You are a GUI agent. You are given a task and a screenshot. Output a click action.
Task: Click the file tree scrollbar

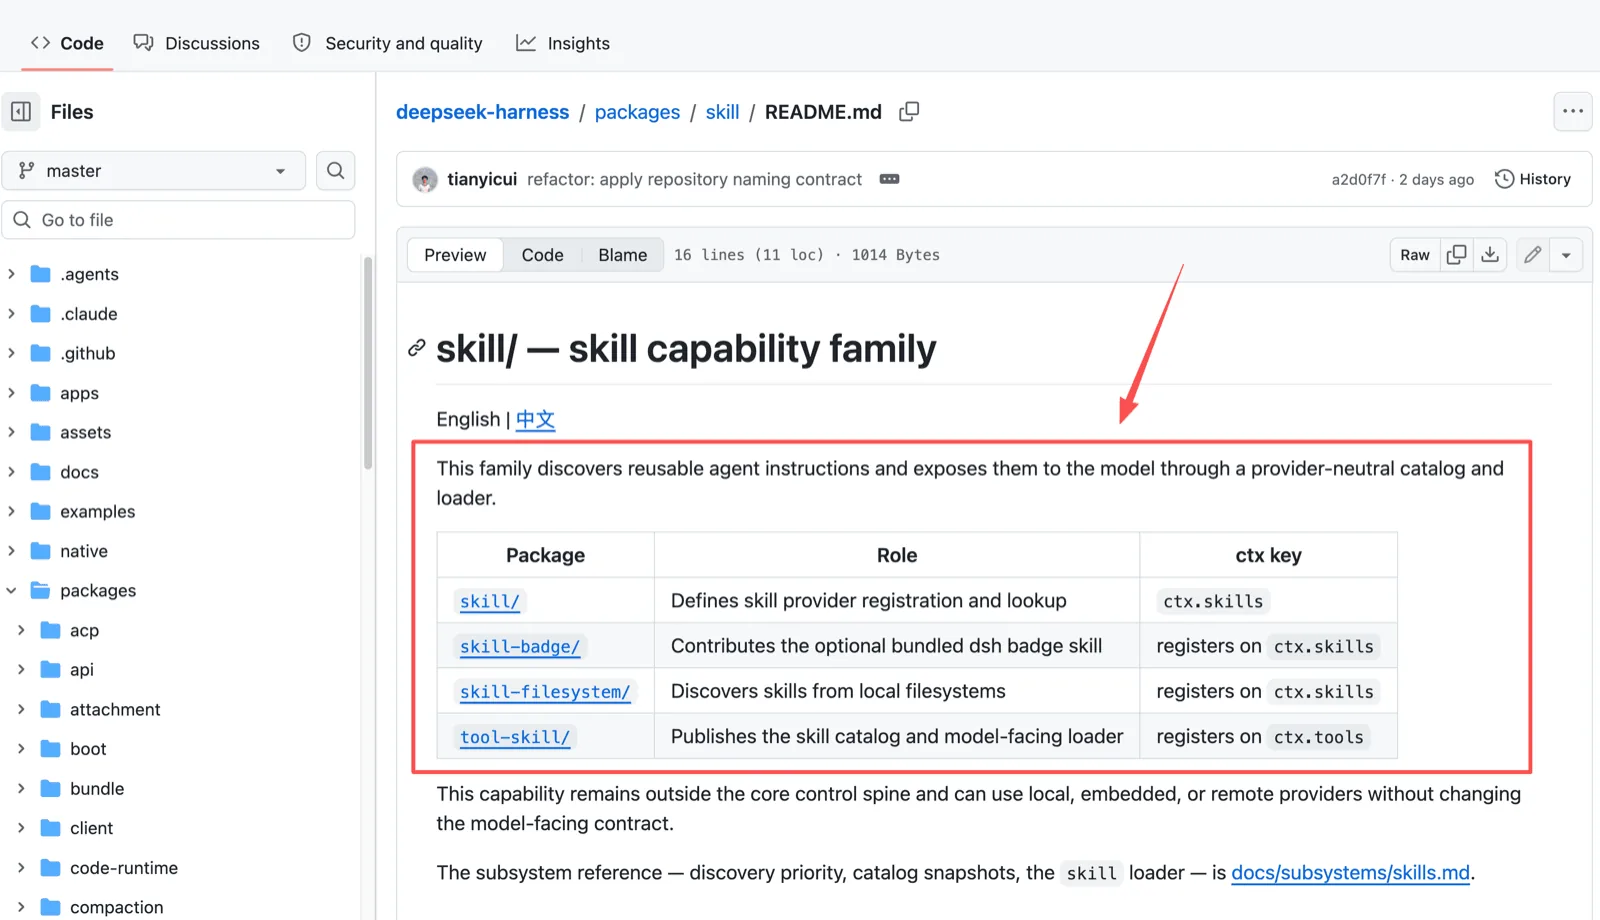coord(368,364)
